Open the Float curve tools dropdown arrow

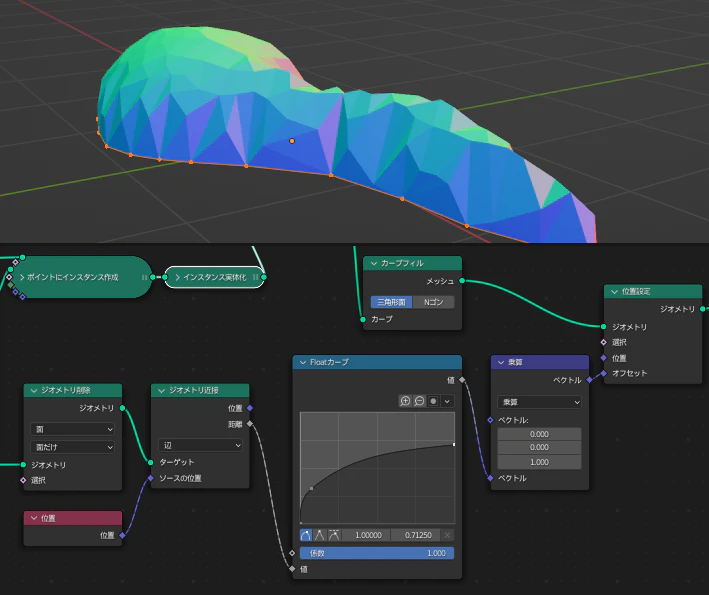click(x=447, y=401)
